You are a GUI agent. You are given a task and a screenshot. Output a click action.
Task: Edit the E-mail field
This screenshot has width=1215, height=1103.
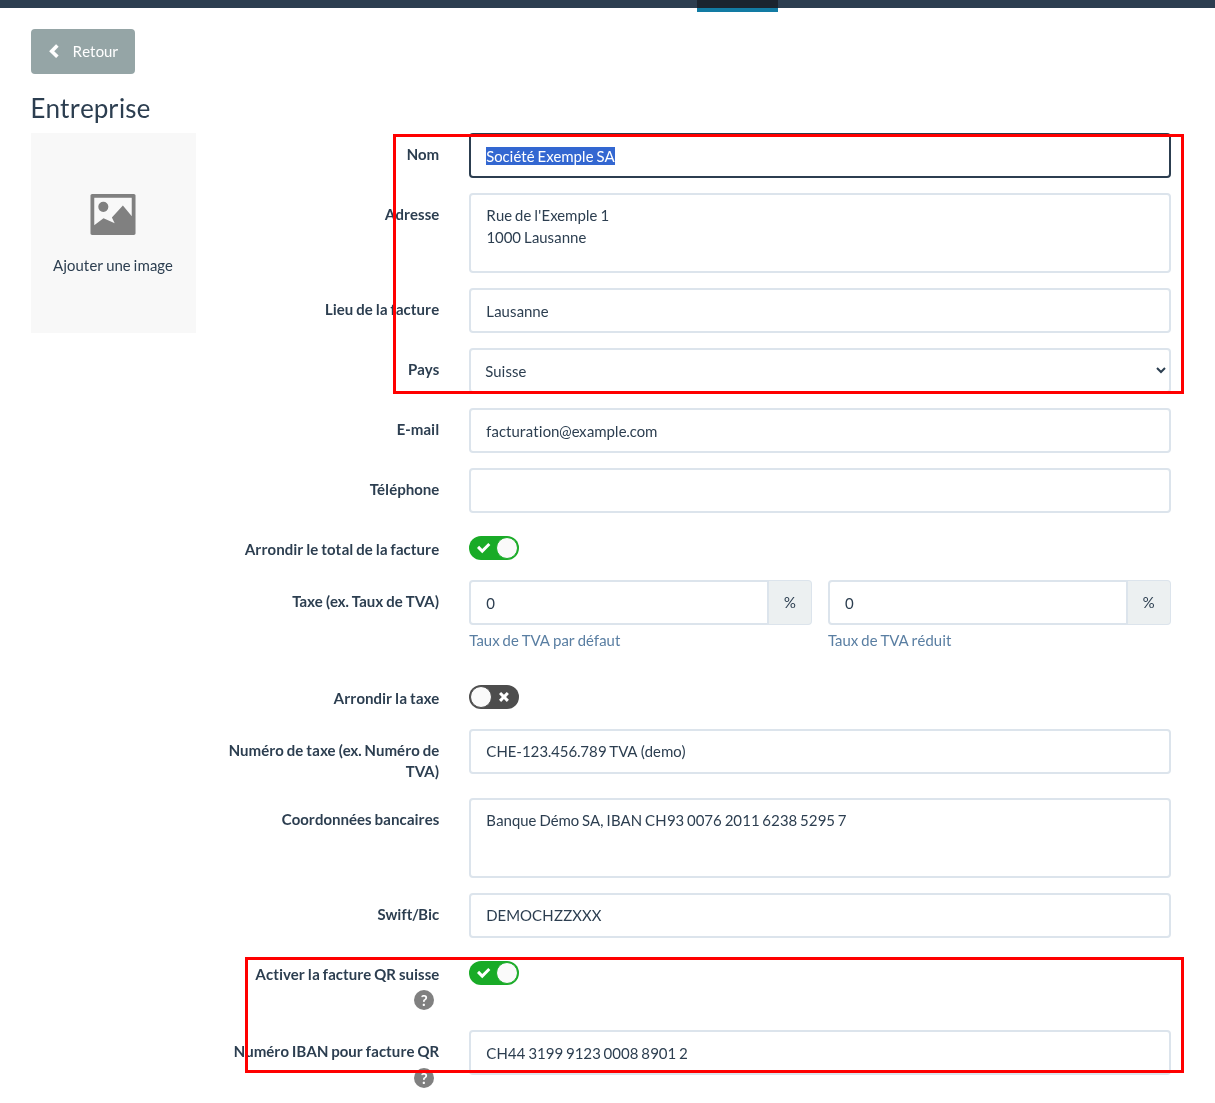point(820,431)
